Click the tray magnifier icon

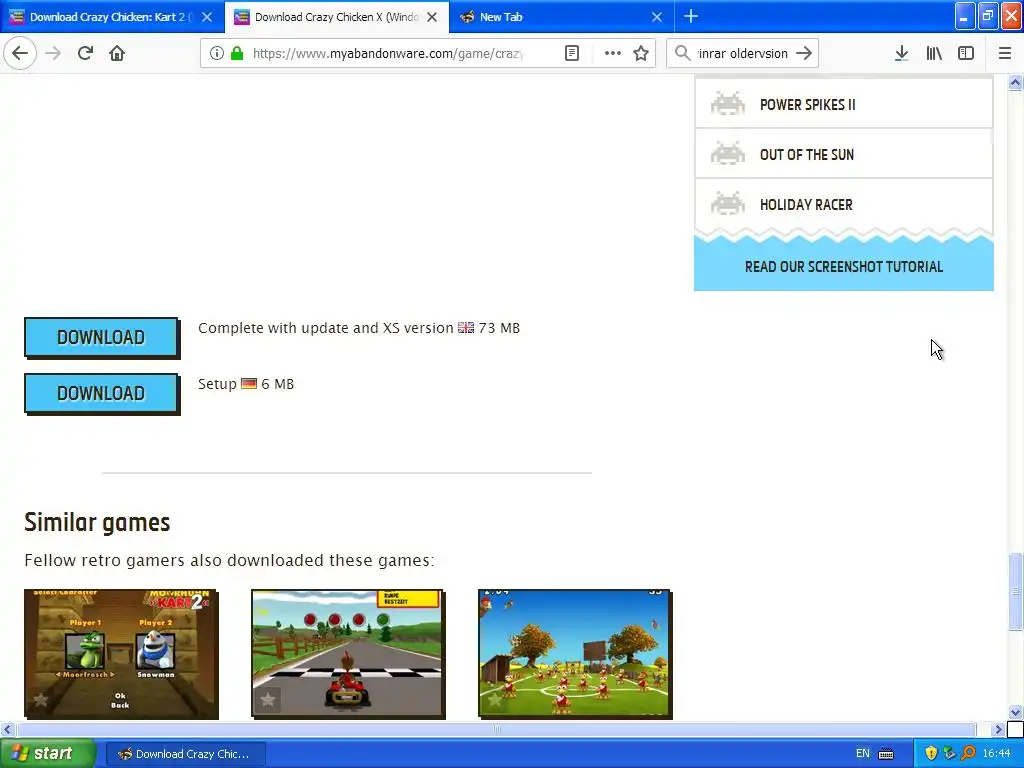968,754
